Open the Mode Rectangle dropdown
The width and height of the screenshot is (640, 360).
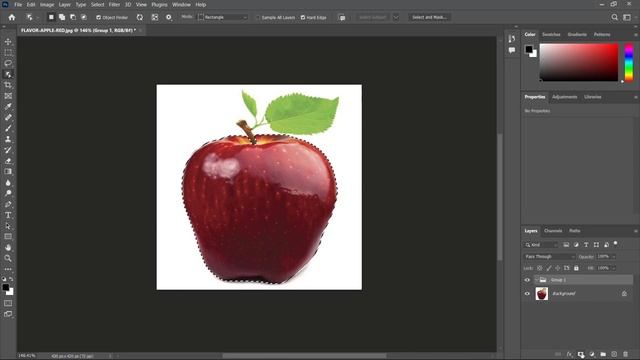pos(223,17)
